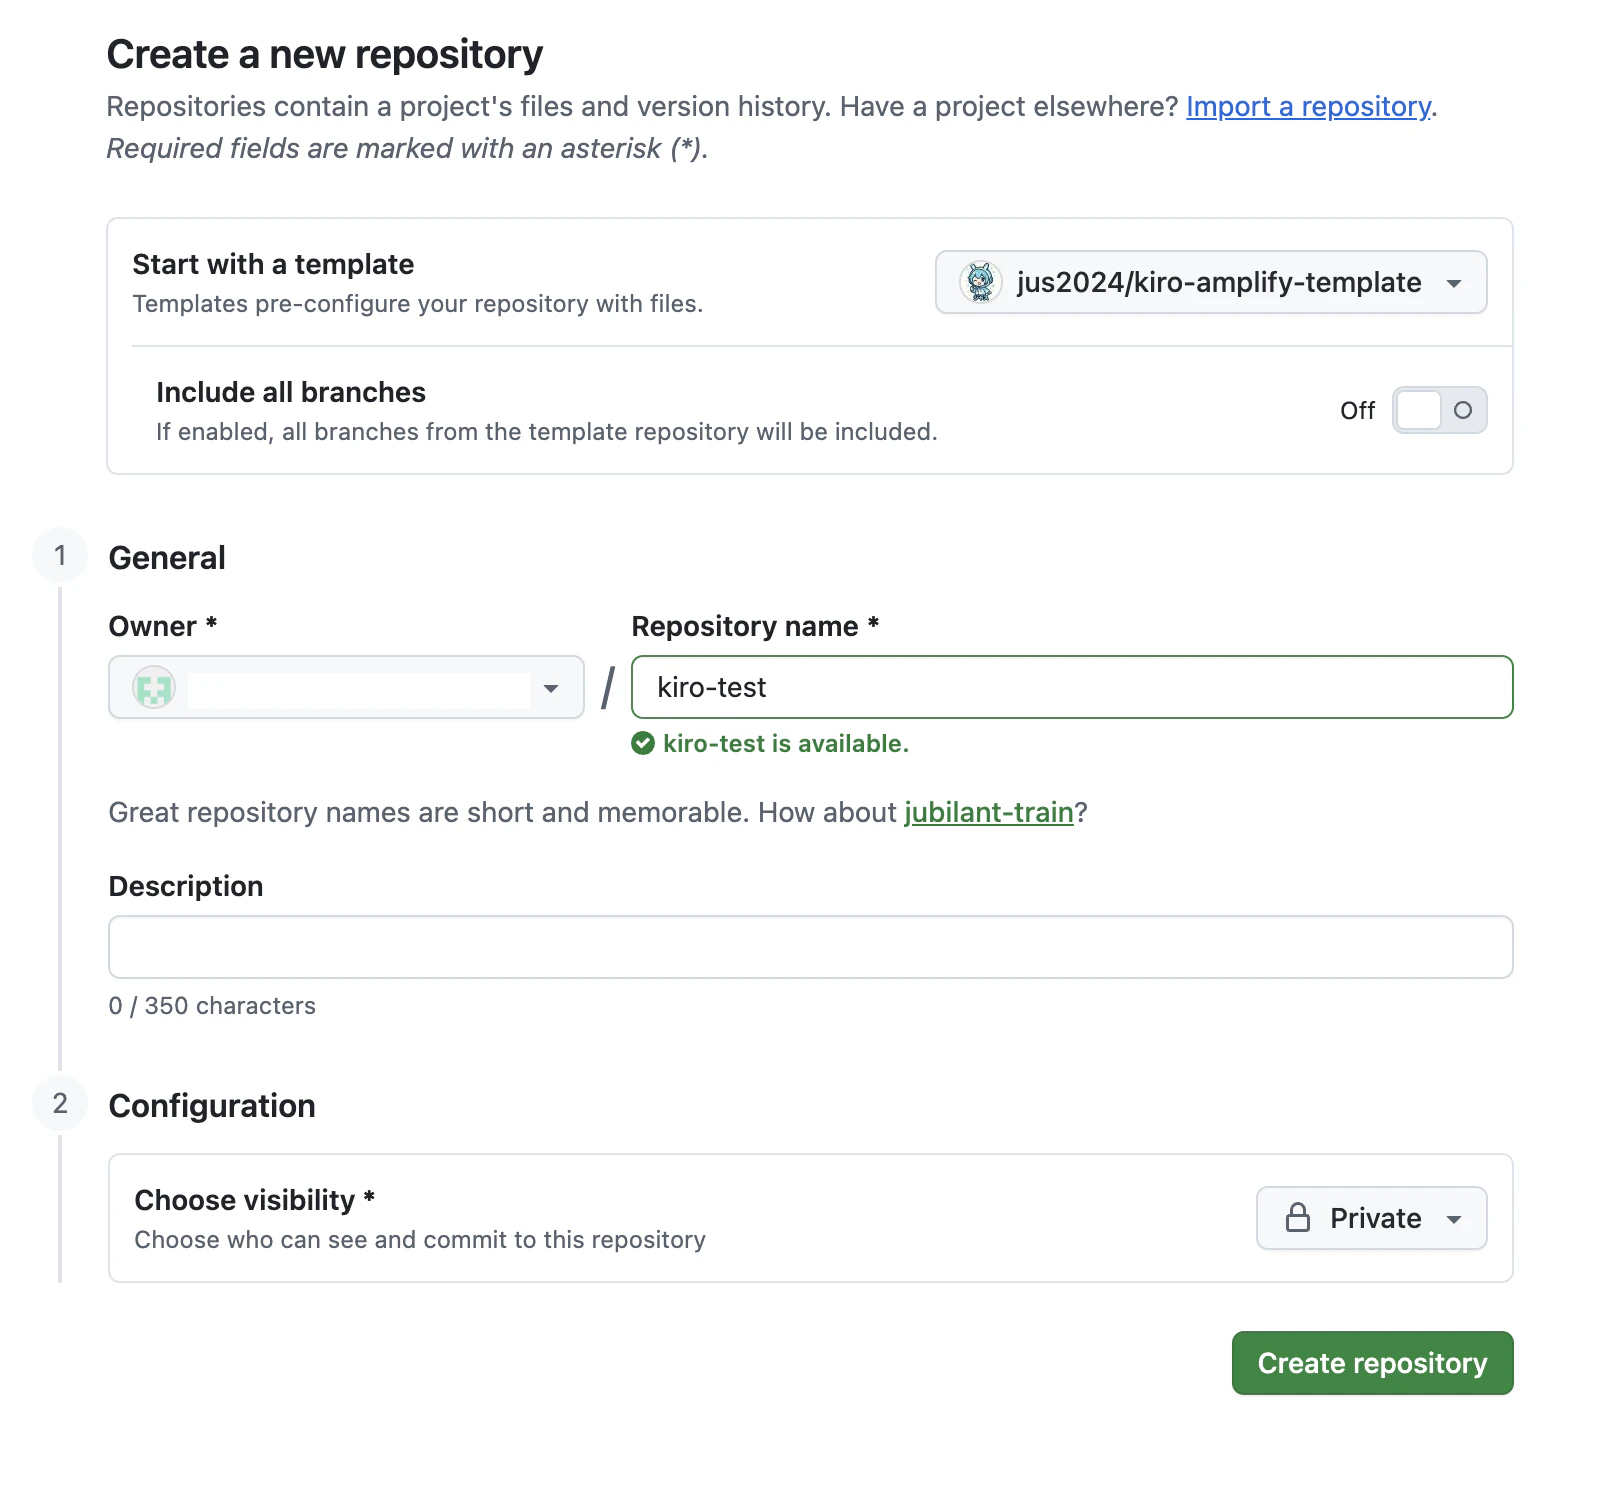
Task: Open the template selection dropdown
Action: (x=1210, y=282)
